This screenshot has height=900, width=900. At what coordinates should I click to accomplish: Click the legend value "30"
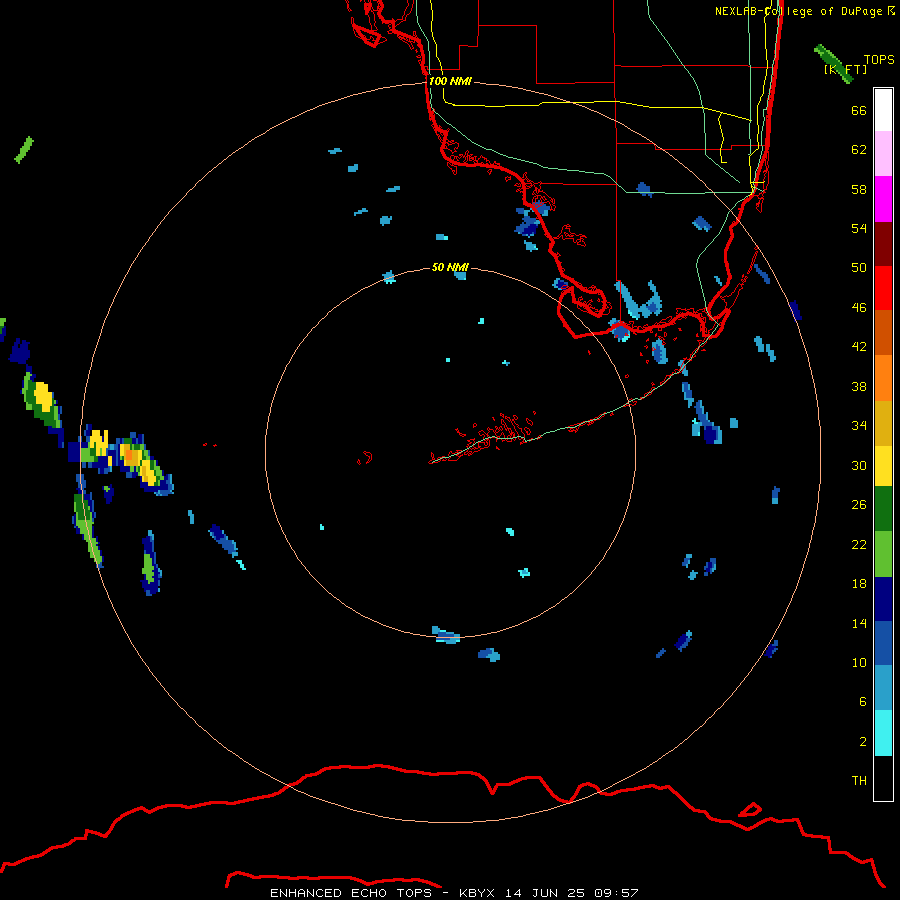pyautogui.click(x=859, y=465)
